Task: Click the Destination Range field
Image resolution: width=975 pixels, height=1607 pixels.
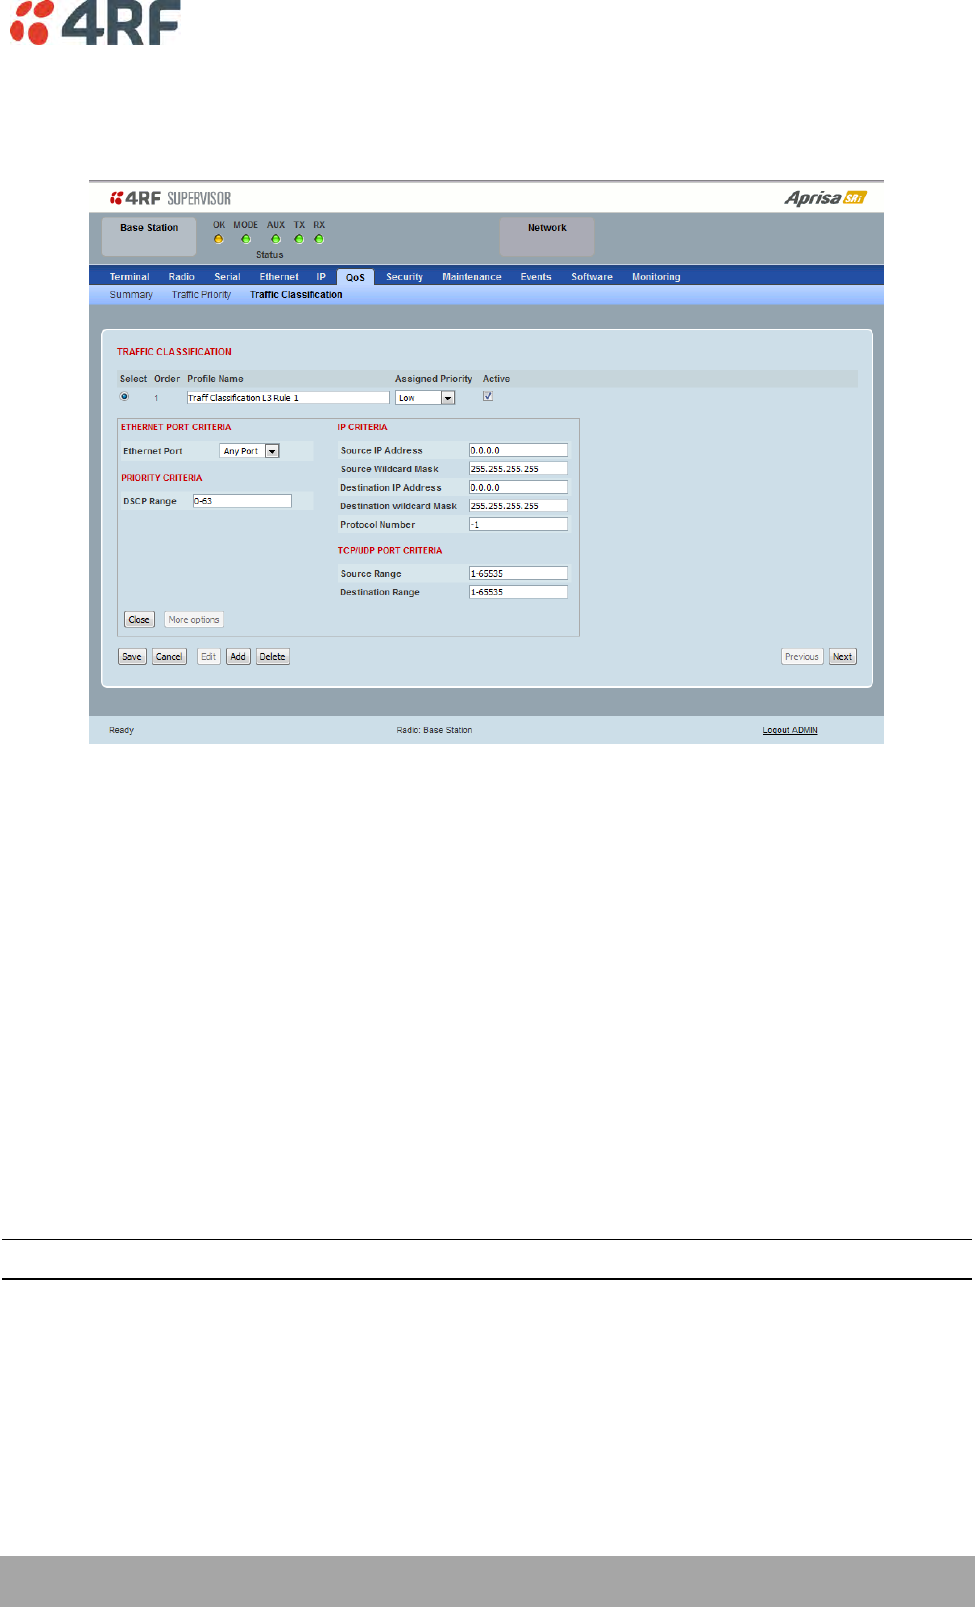Action: tap(518, 592)
